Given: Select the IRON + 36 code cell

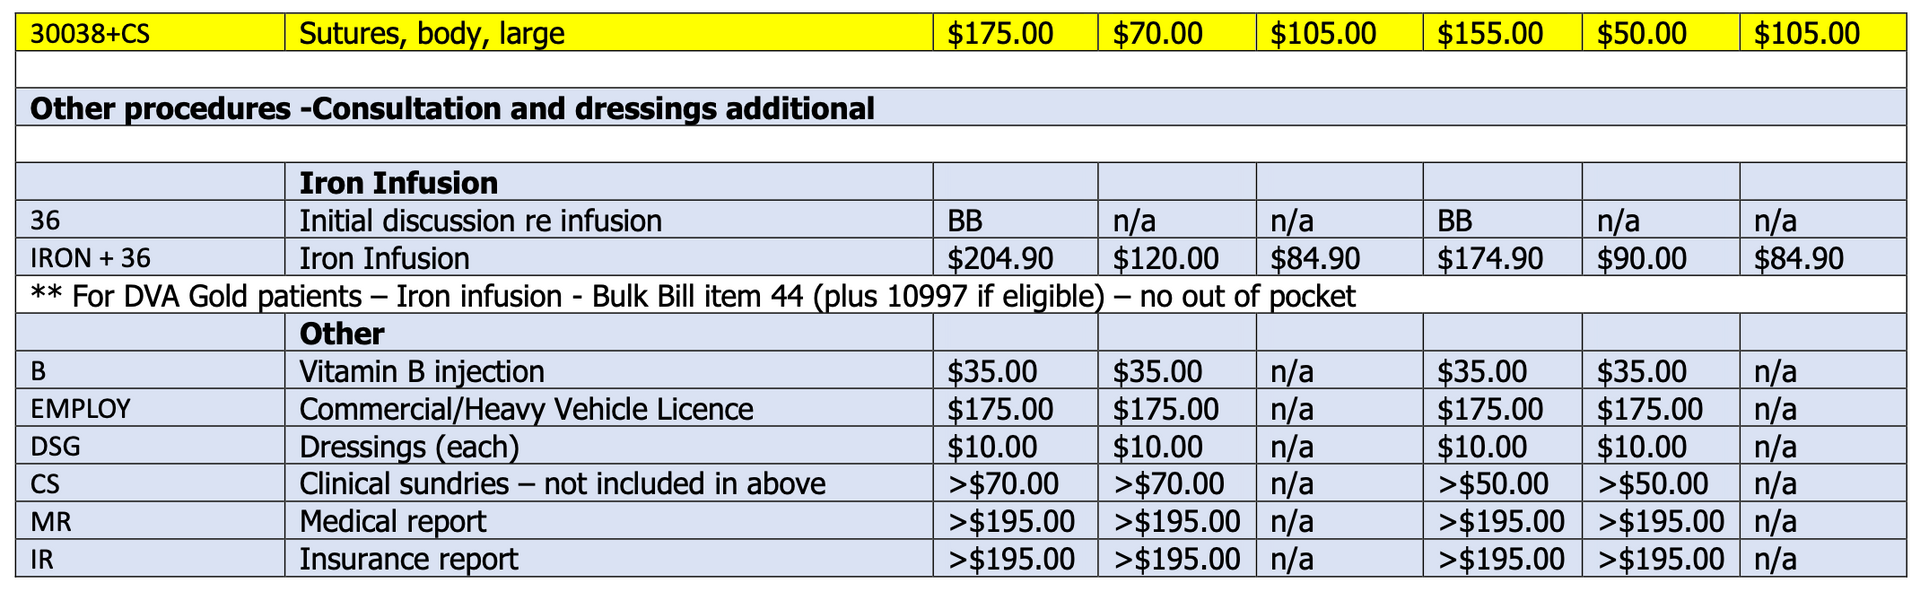Looking at the screenshot, I should [x=150, y=258].
